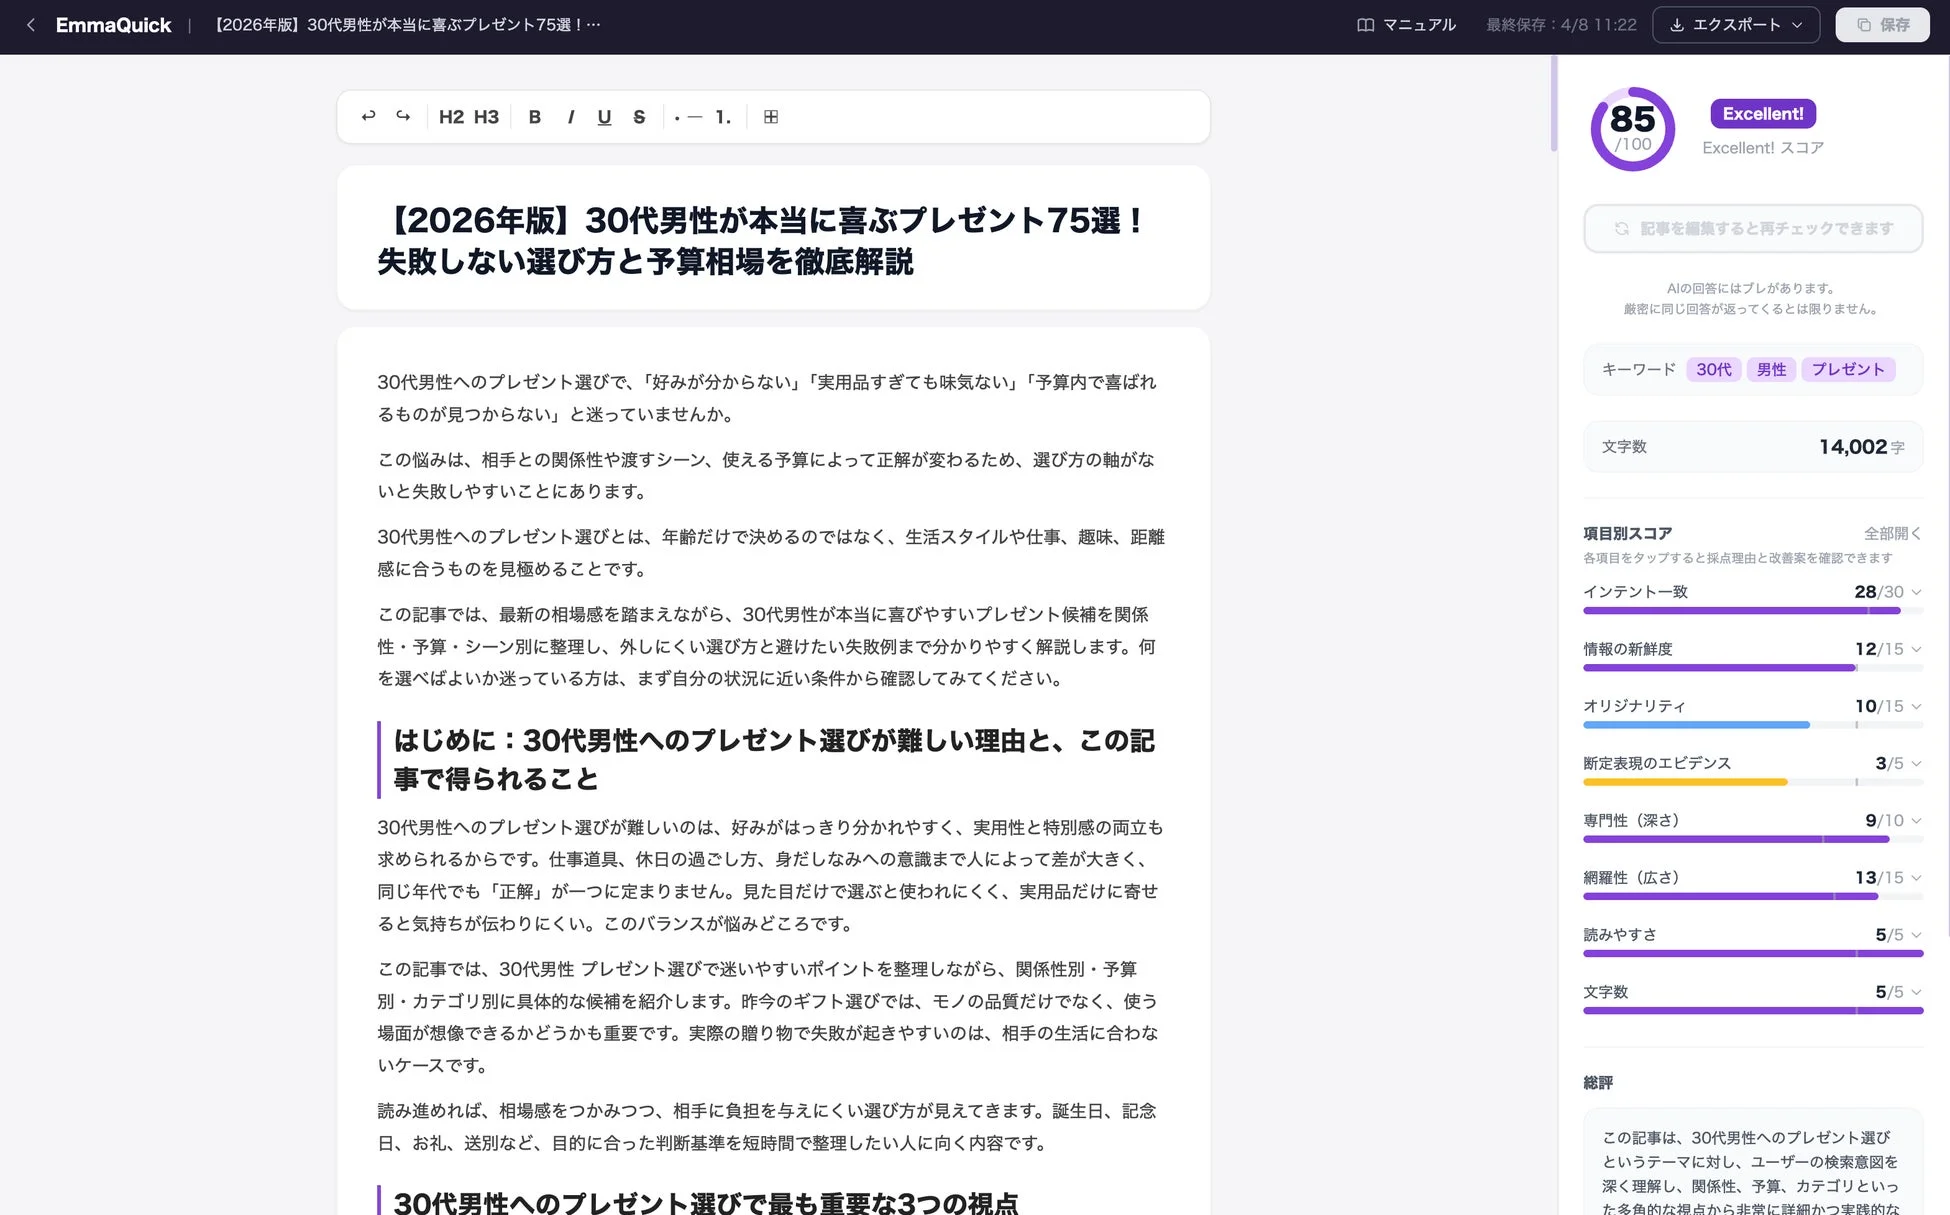
Task: Apply strikethrough formatting
Action: (639, 116)
